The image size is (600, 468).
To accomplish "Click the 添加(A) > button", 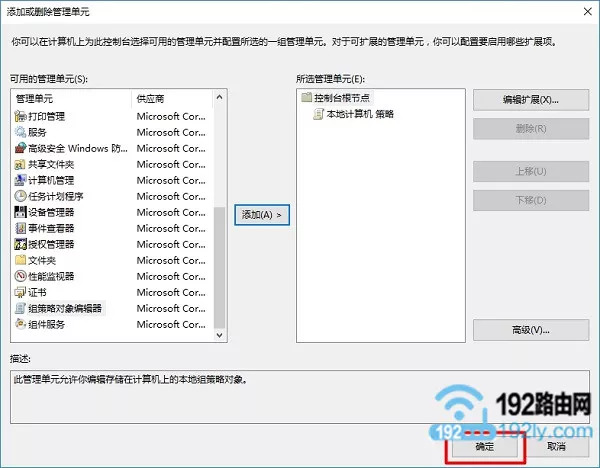I will click(262, 215).
